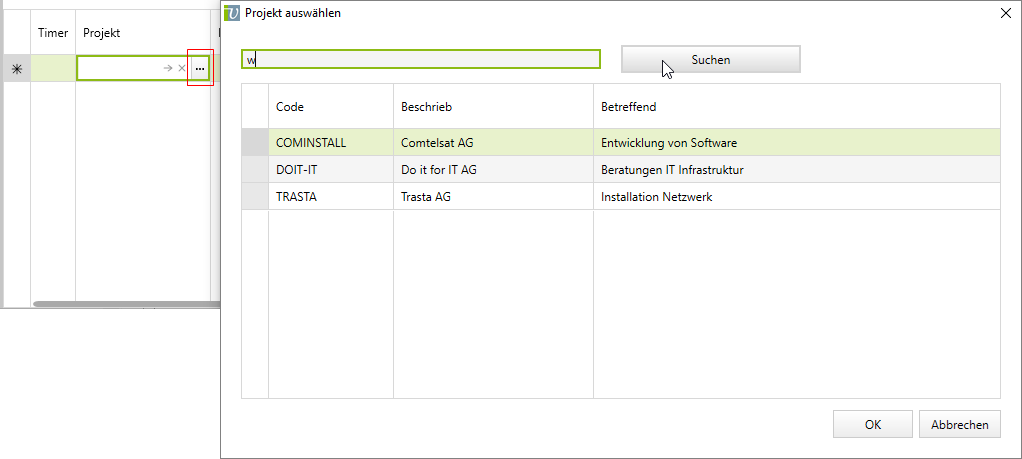
Task: Click the 'Beratungen IT Infrastruktur' cell
Action: [x=796, y=170]
